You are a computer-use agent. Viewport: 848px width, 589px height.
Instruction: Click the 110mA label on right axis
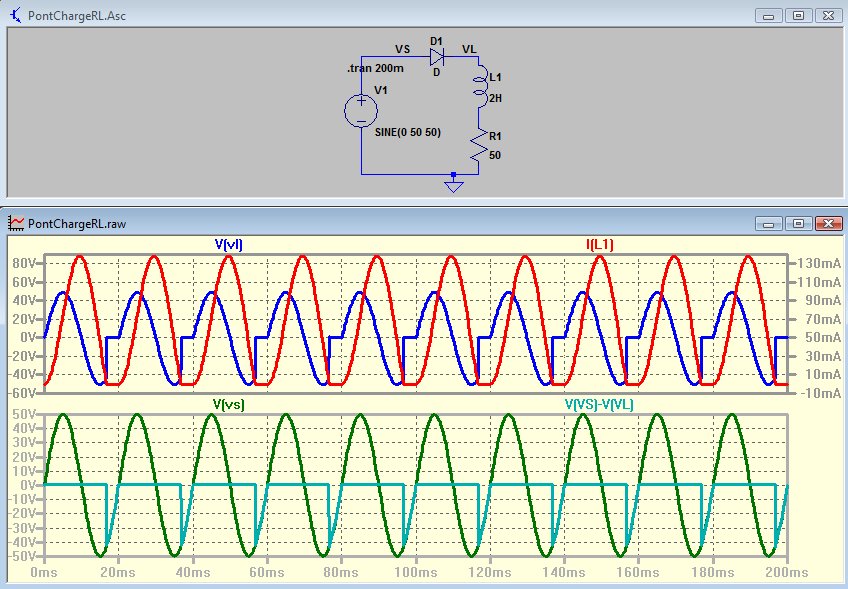[819, 282]
